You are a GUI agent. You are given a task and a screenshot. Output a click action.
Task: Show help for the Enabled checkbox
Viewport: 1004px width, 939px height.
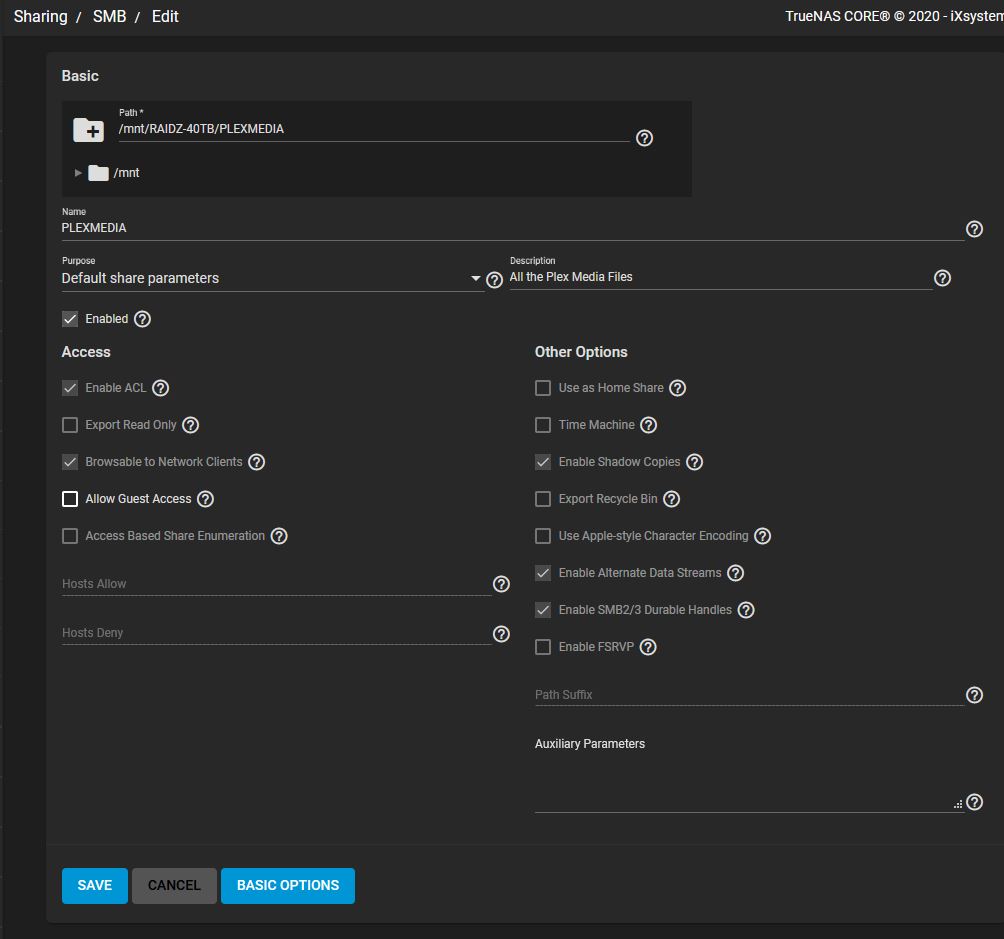click(x=142, y=319)
